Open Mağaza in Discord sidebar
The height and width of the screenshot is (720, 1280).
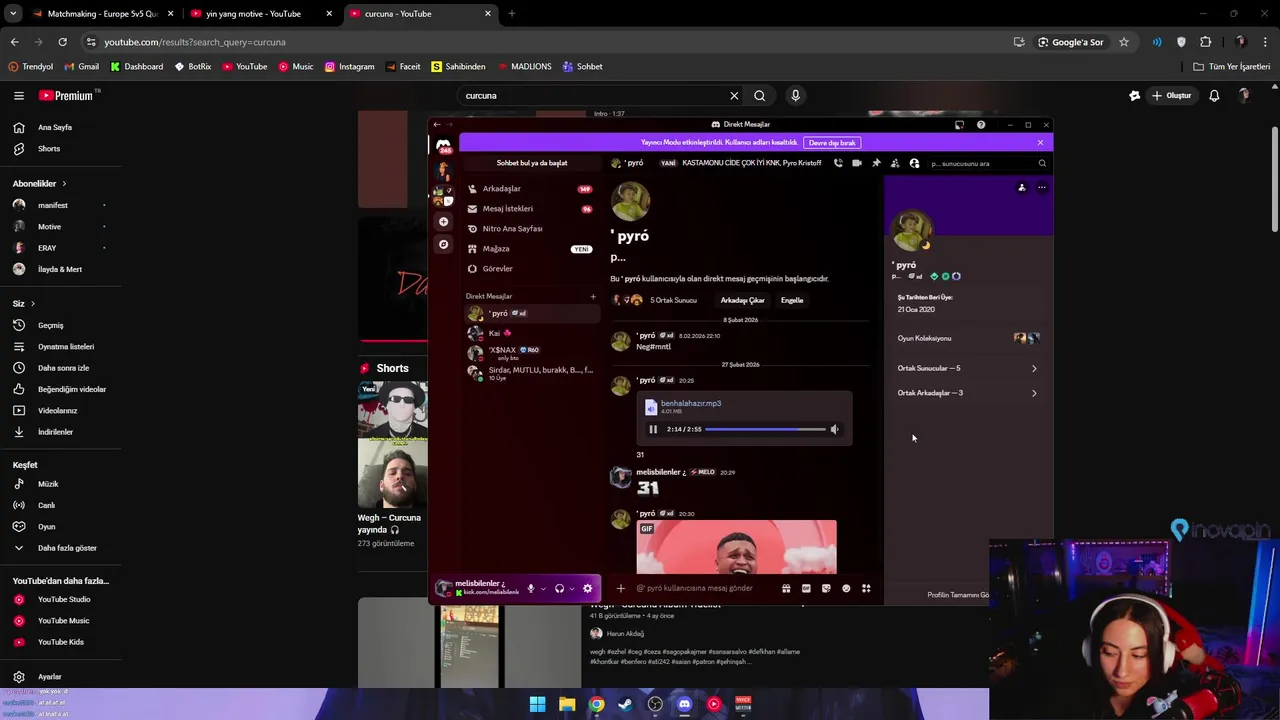click(531, 248)
